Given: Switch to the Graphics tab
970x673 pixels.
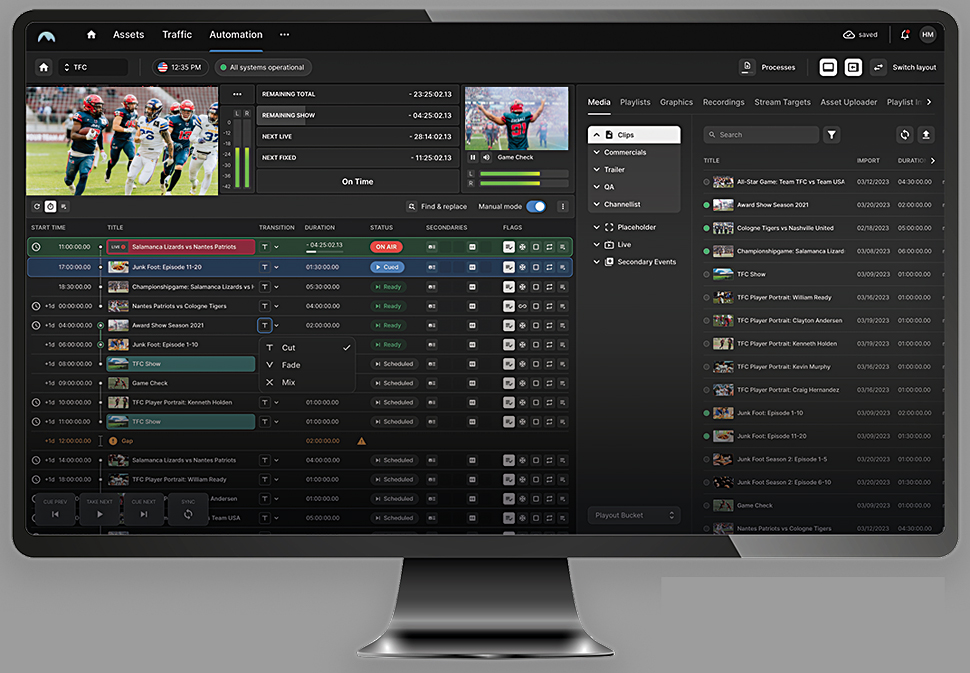Looking at the screenshot, I should click(x=676, y=102).
